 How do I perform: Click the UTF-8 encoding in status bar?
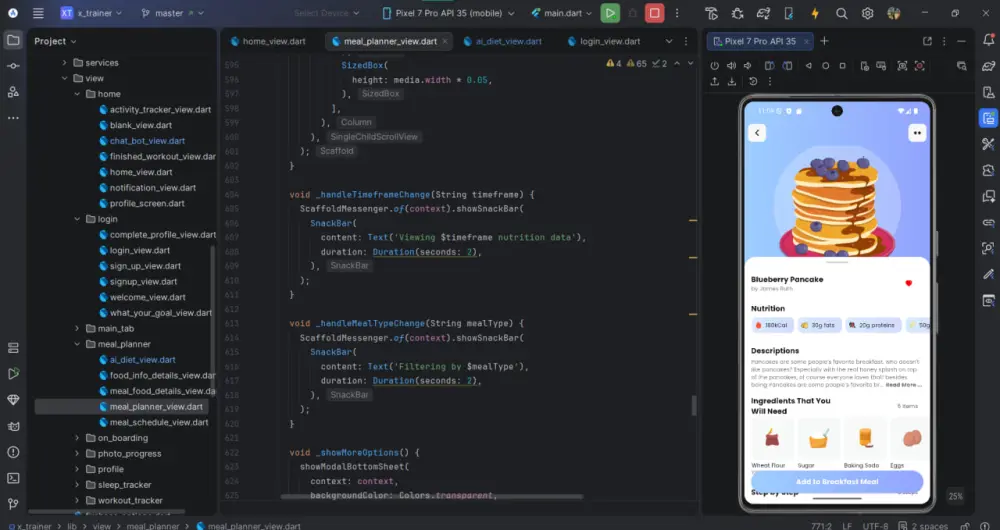click(874, 526)
